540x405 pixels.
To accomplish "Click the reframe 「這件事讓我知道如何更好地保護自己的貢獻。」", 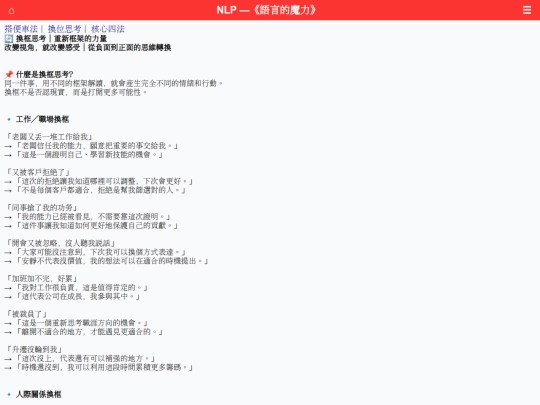I will coord(97,226).
